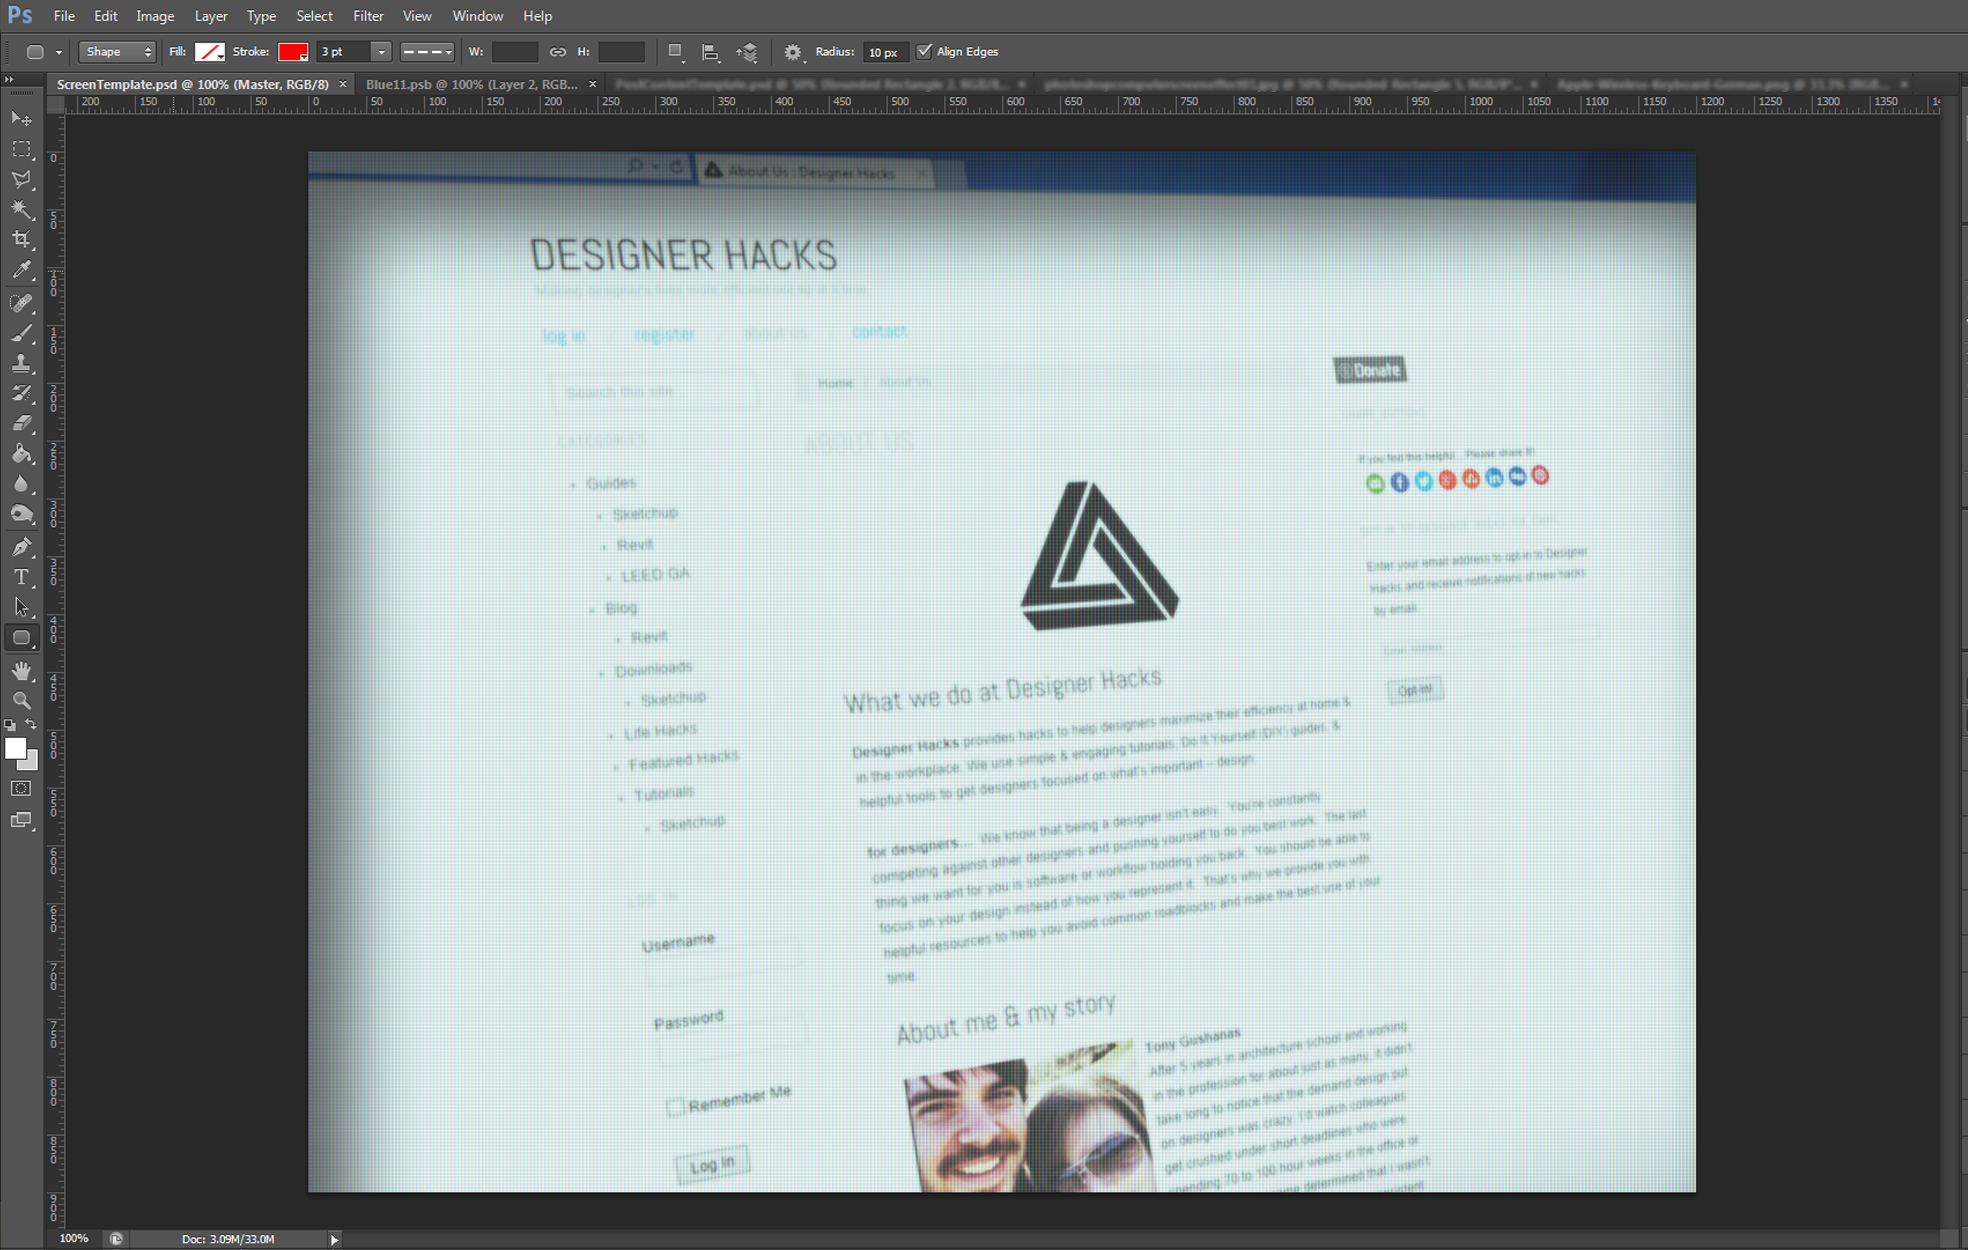Select the Paint Bucket tool
Image resolution: width=1968 pixels, height=1250 pixels.
21,454
